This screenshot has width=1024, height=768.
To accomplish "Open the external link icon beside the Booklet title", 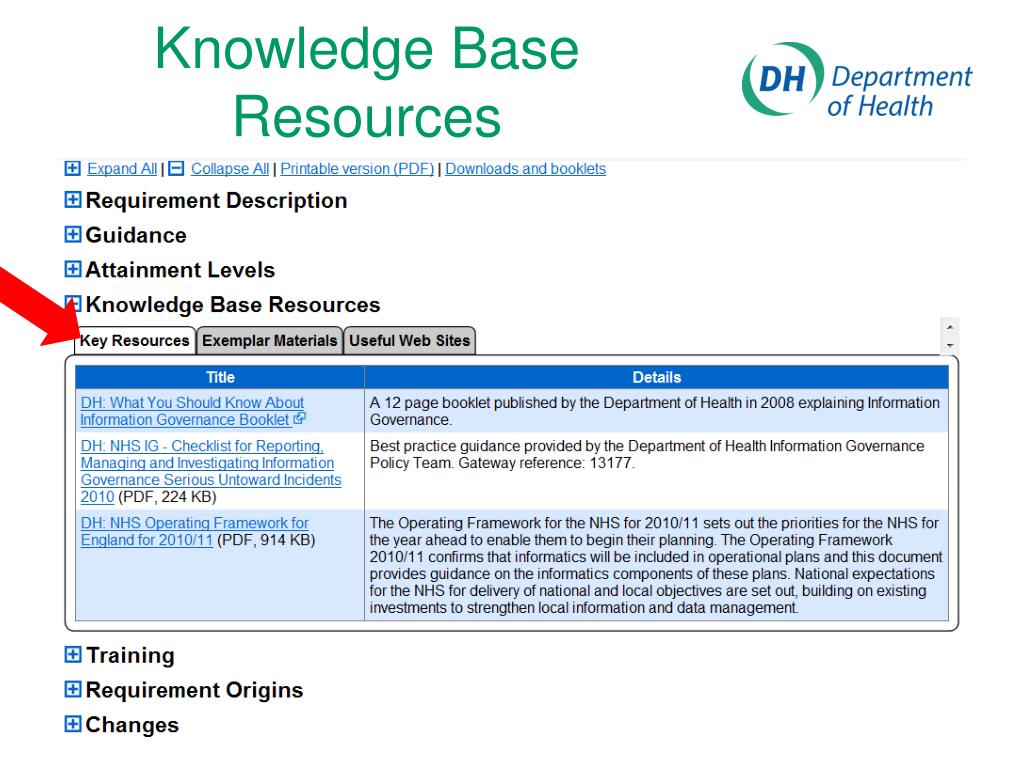I will (x=299, y=419).
